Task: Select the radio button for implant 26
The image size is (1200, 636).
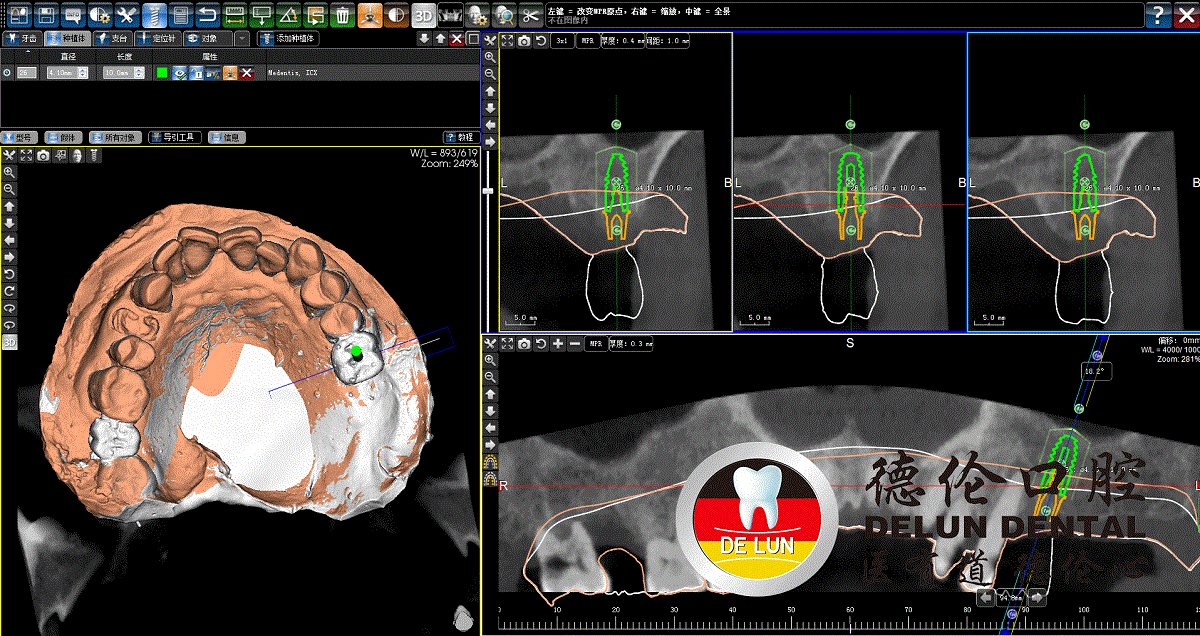Action: pos(7,73)
